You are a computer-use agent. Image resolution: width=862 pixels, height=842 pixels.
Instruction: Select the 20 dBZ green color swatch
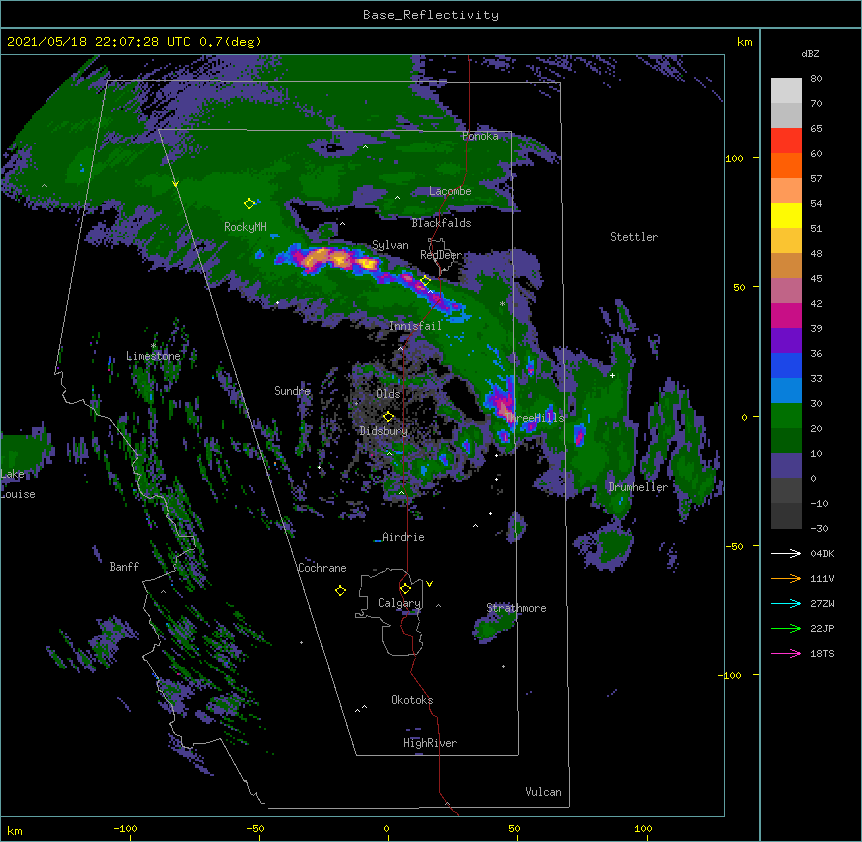[x=786, y=416]
